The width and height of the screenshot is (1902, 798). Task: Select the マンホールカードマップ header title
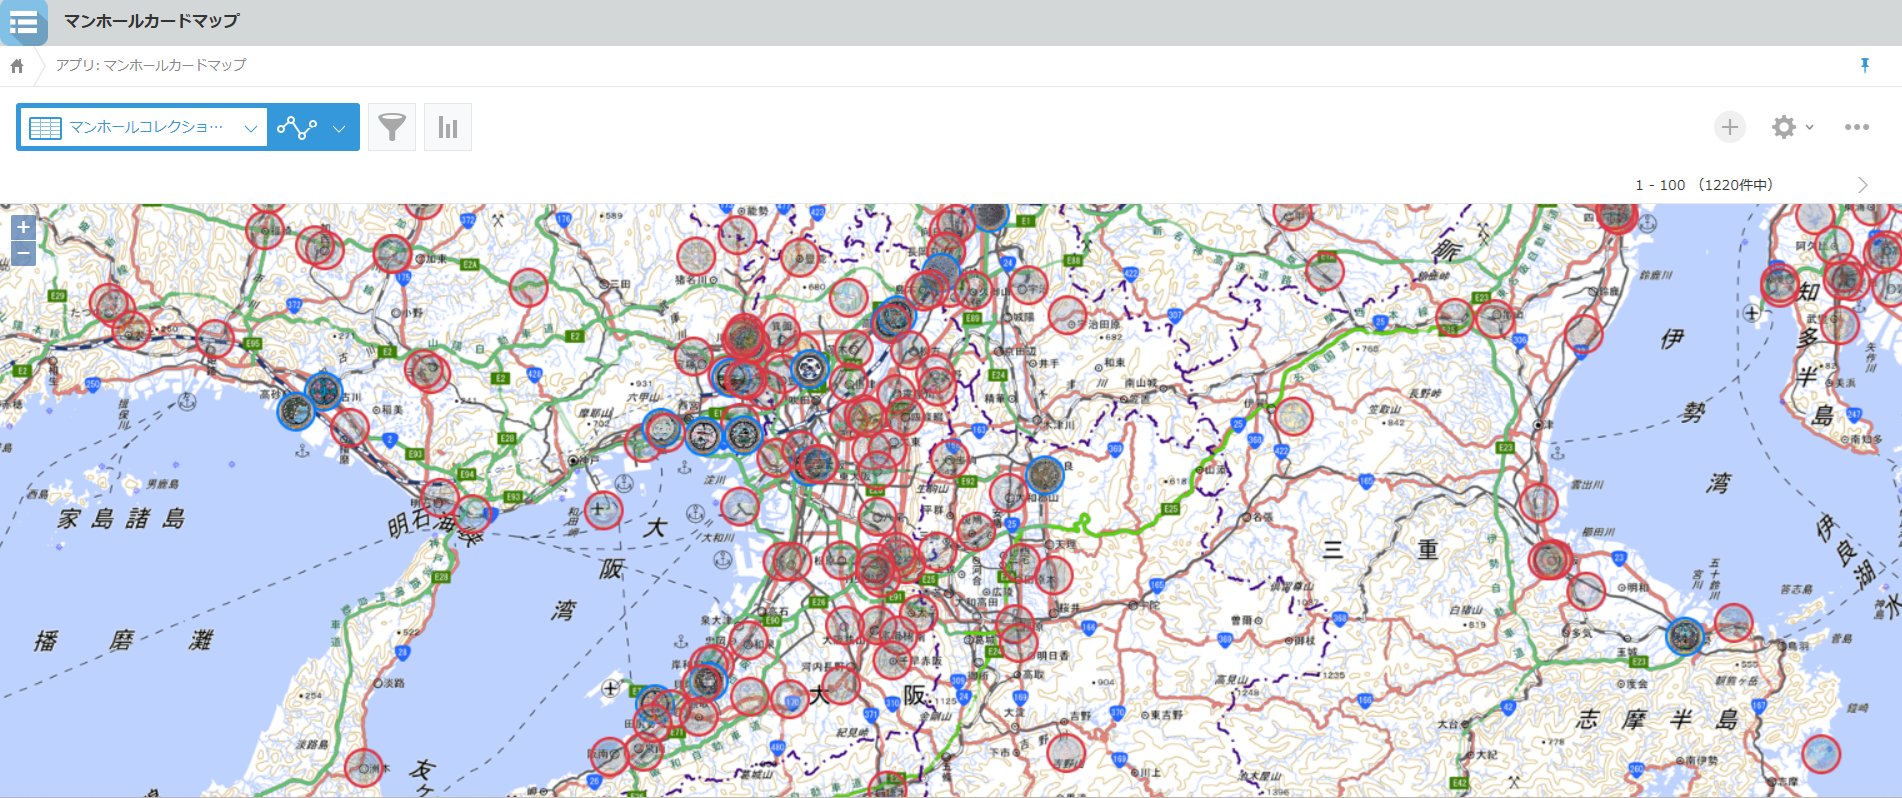click(151, 21)
